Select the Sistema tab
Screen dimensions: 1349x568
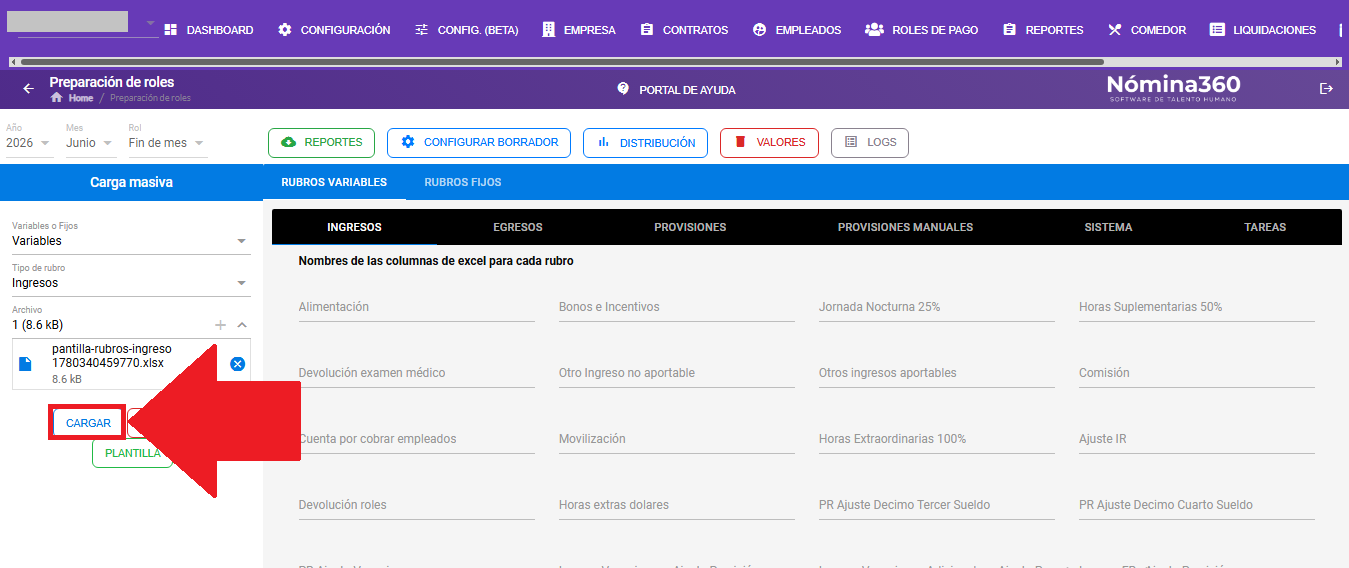coord(1108,227)
